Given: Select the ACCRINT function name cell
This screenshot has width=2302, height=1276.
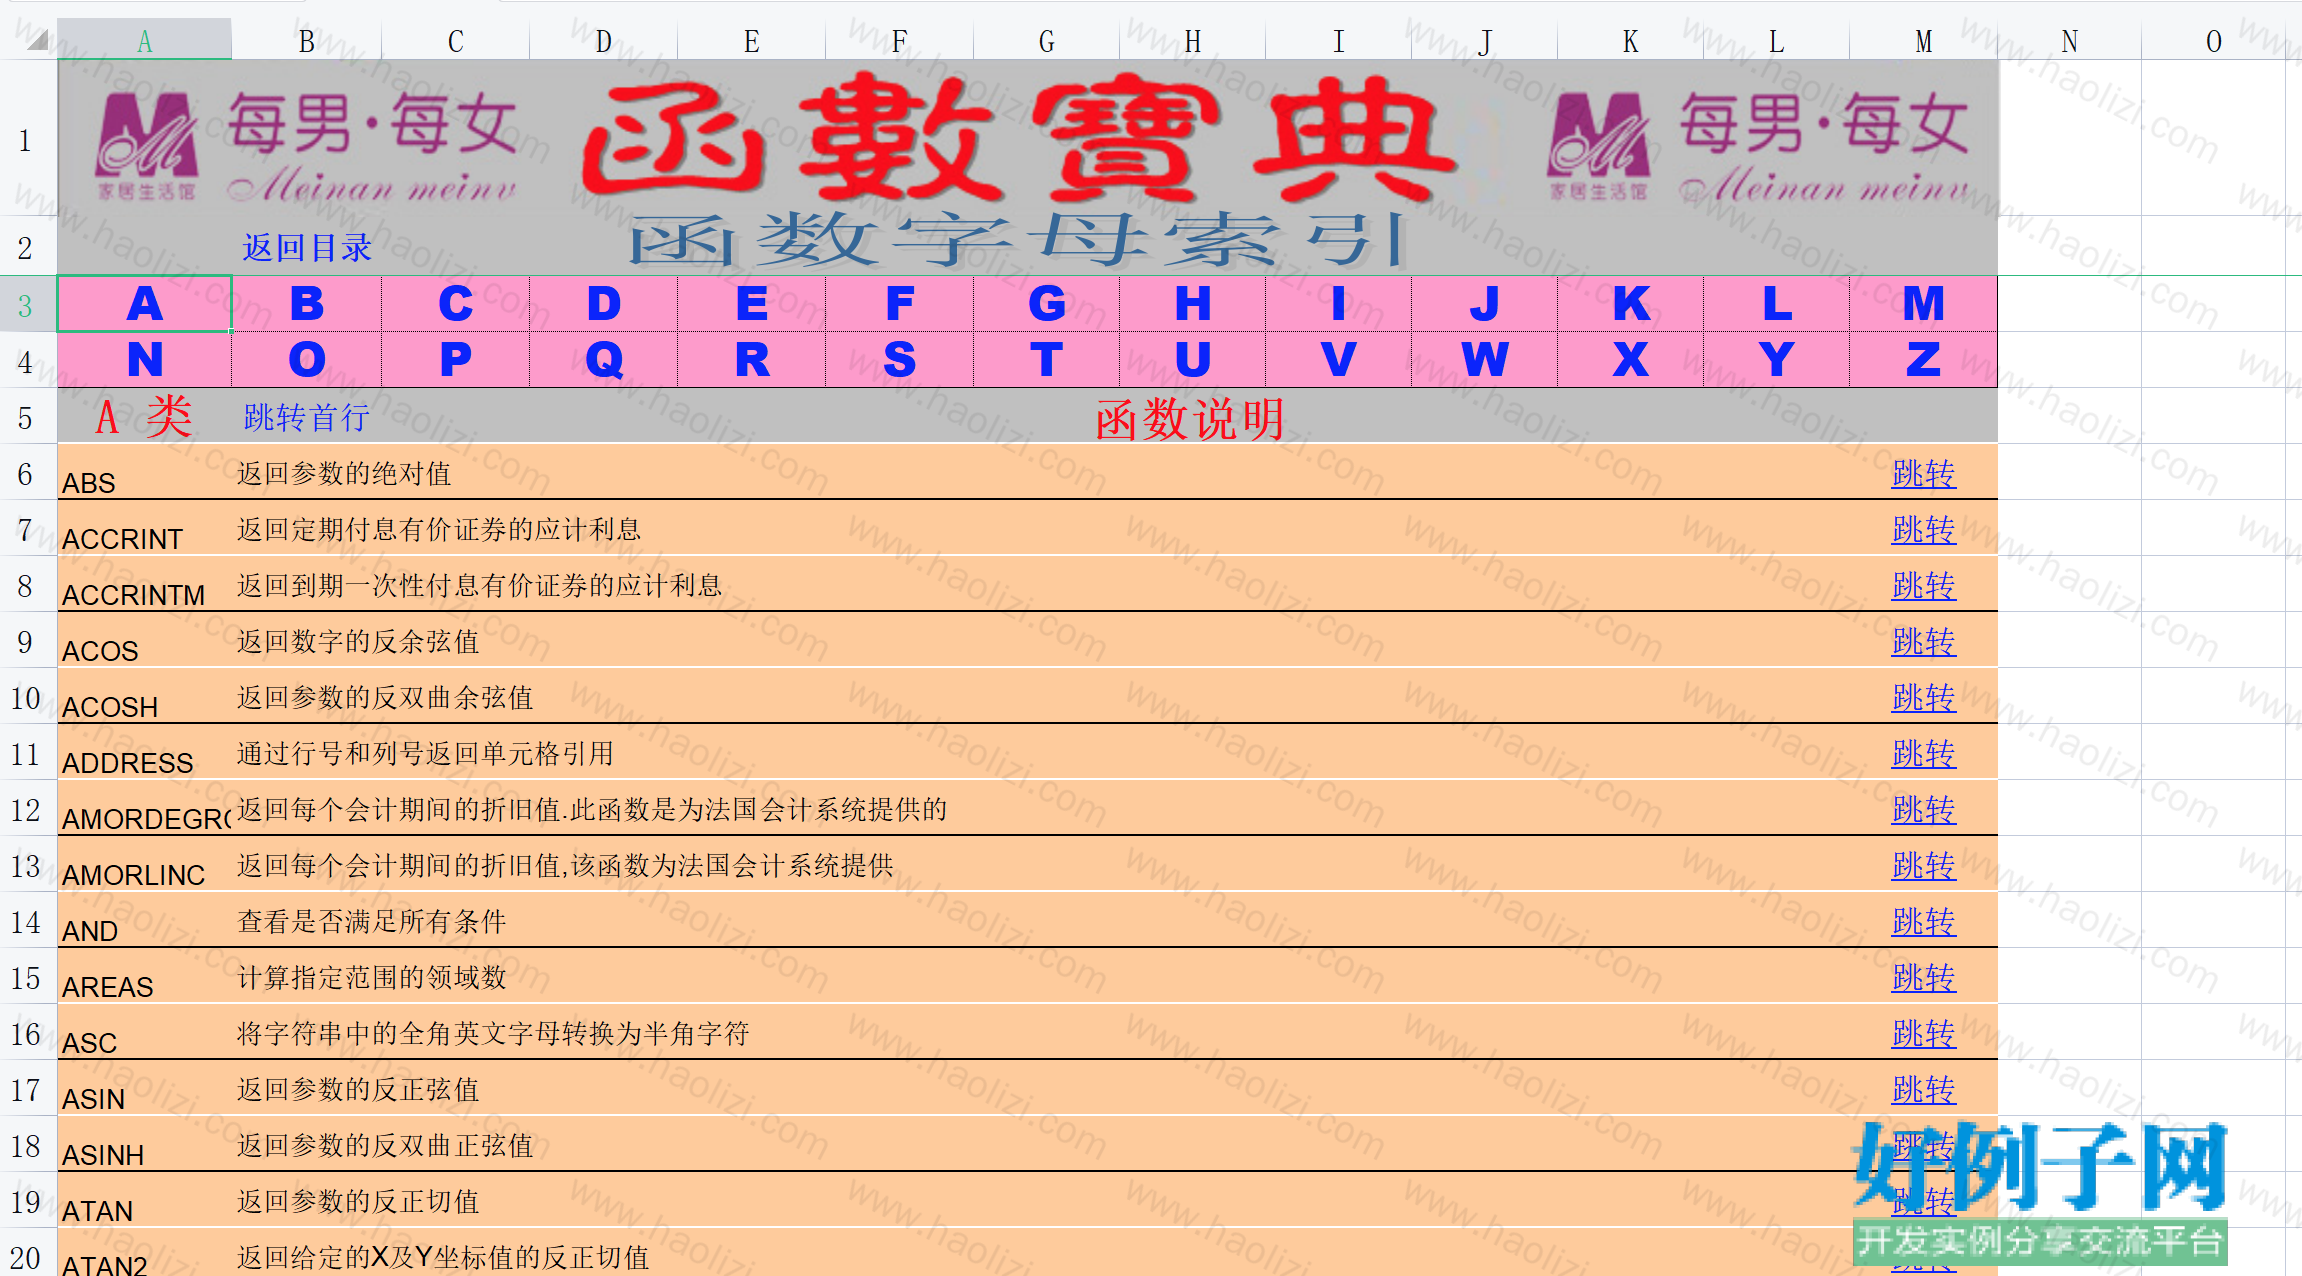Looking at the screenshot, I should [x=145, y=528].
